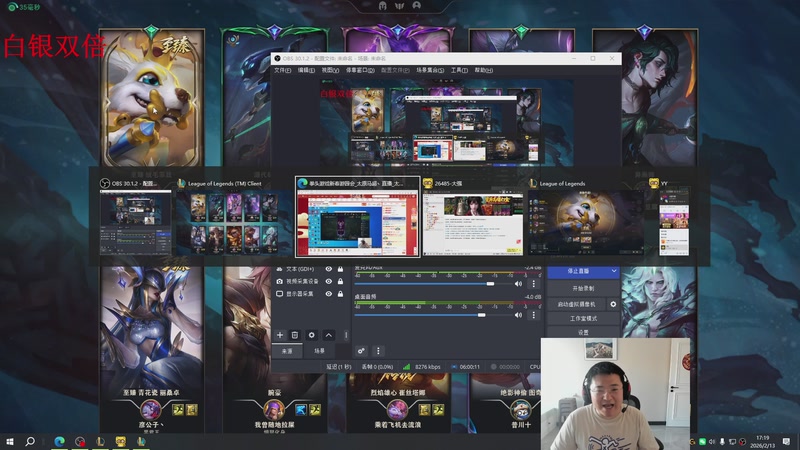Toggle lock on 视频采集设备 source
The width and height of the screenshot is (800, 450).
click(340, 281)
